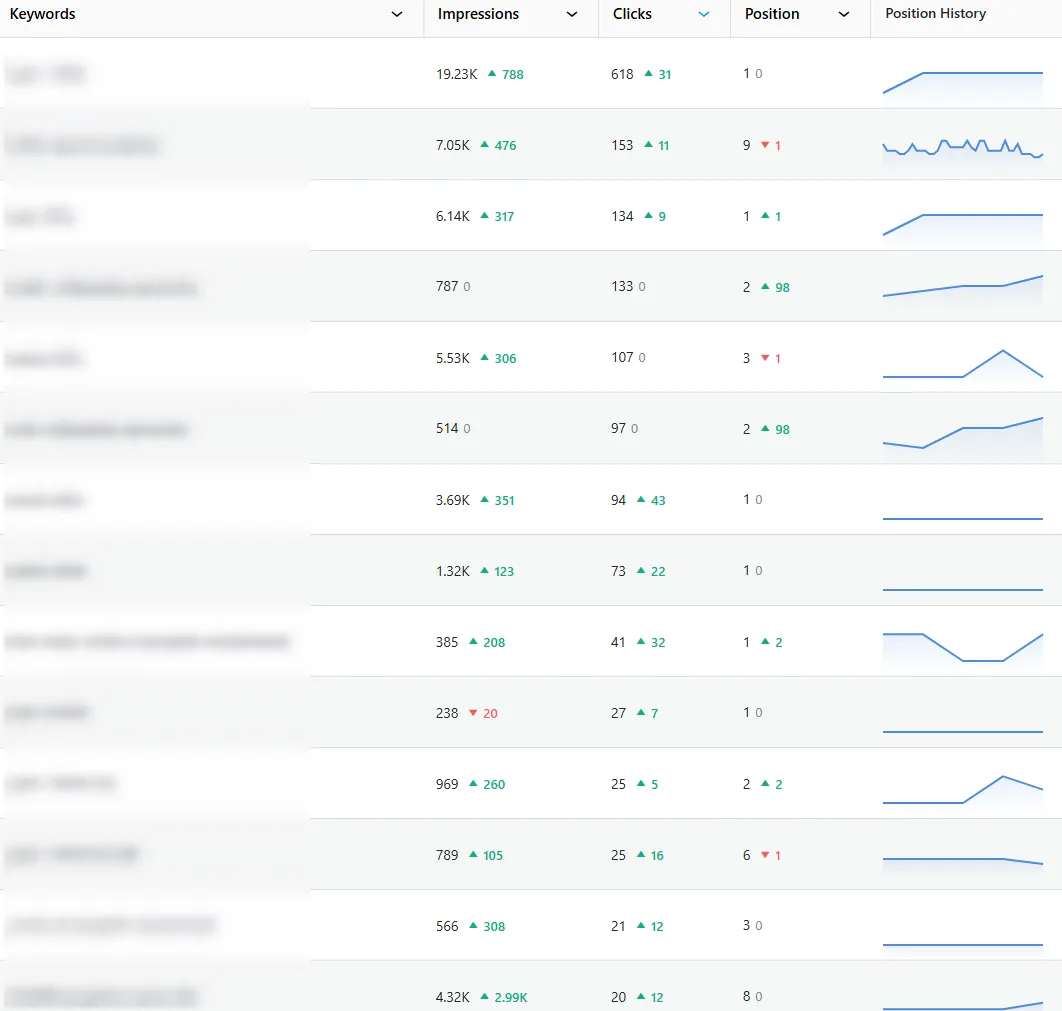Open the Keywords column dropdown chevron
The image size is (1062, 1011).
click(397, 15)
